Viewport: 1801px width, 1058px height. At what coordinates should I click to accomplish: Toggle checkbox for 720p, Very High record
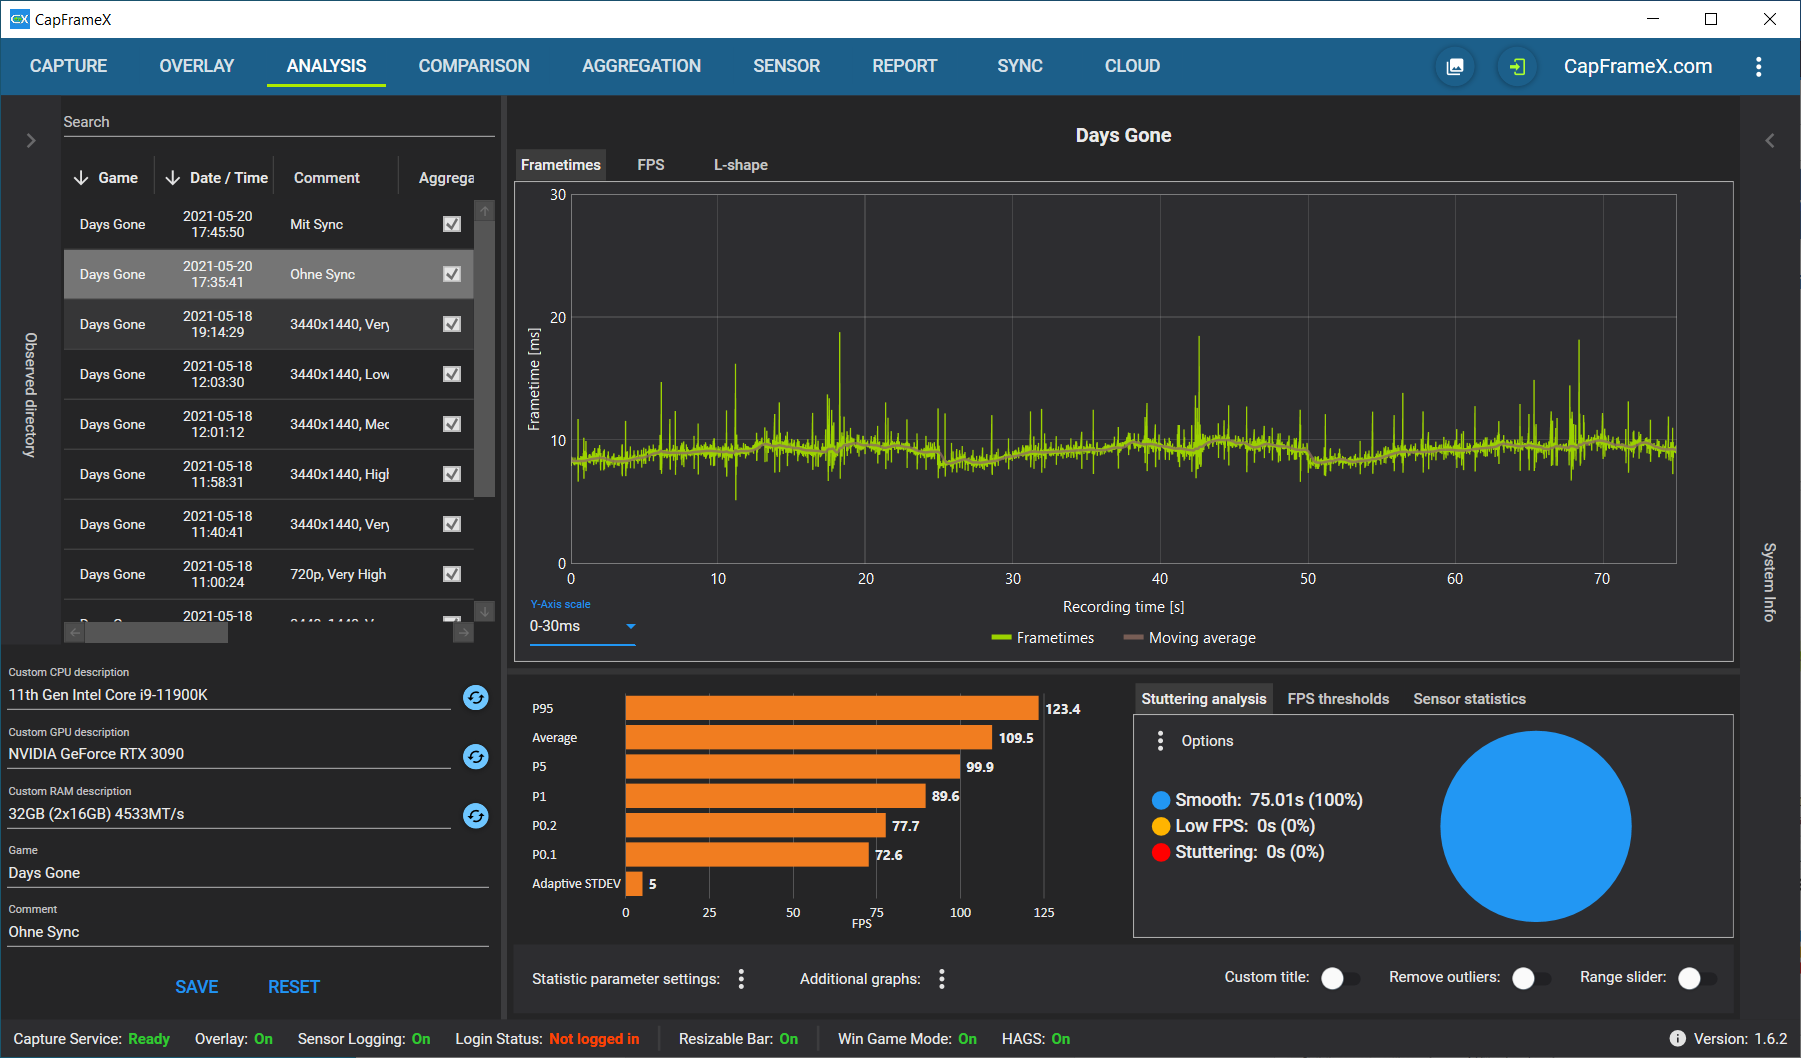click(452, 574)
